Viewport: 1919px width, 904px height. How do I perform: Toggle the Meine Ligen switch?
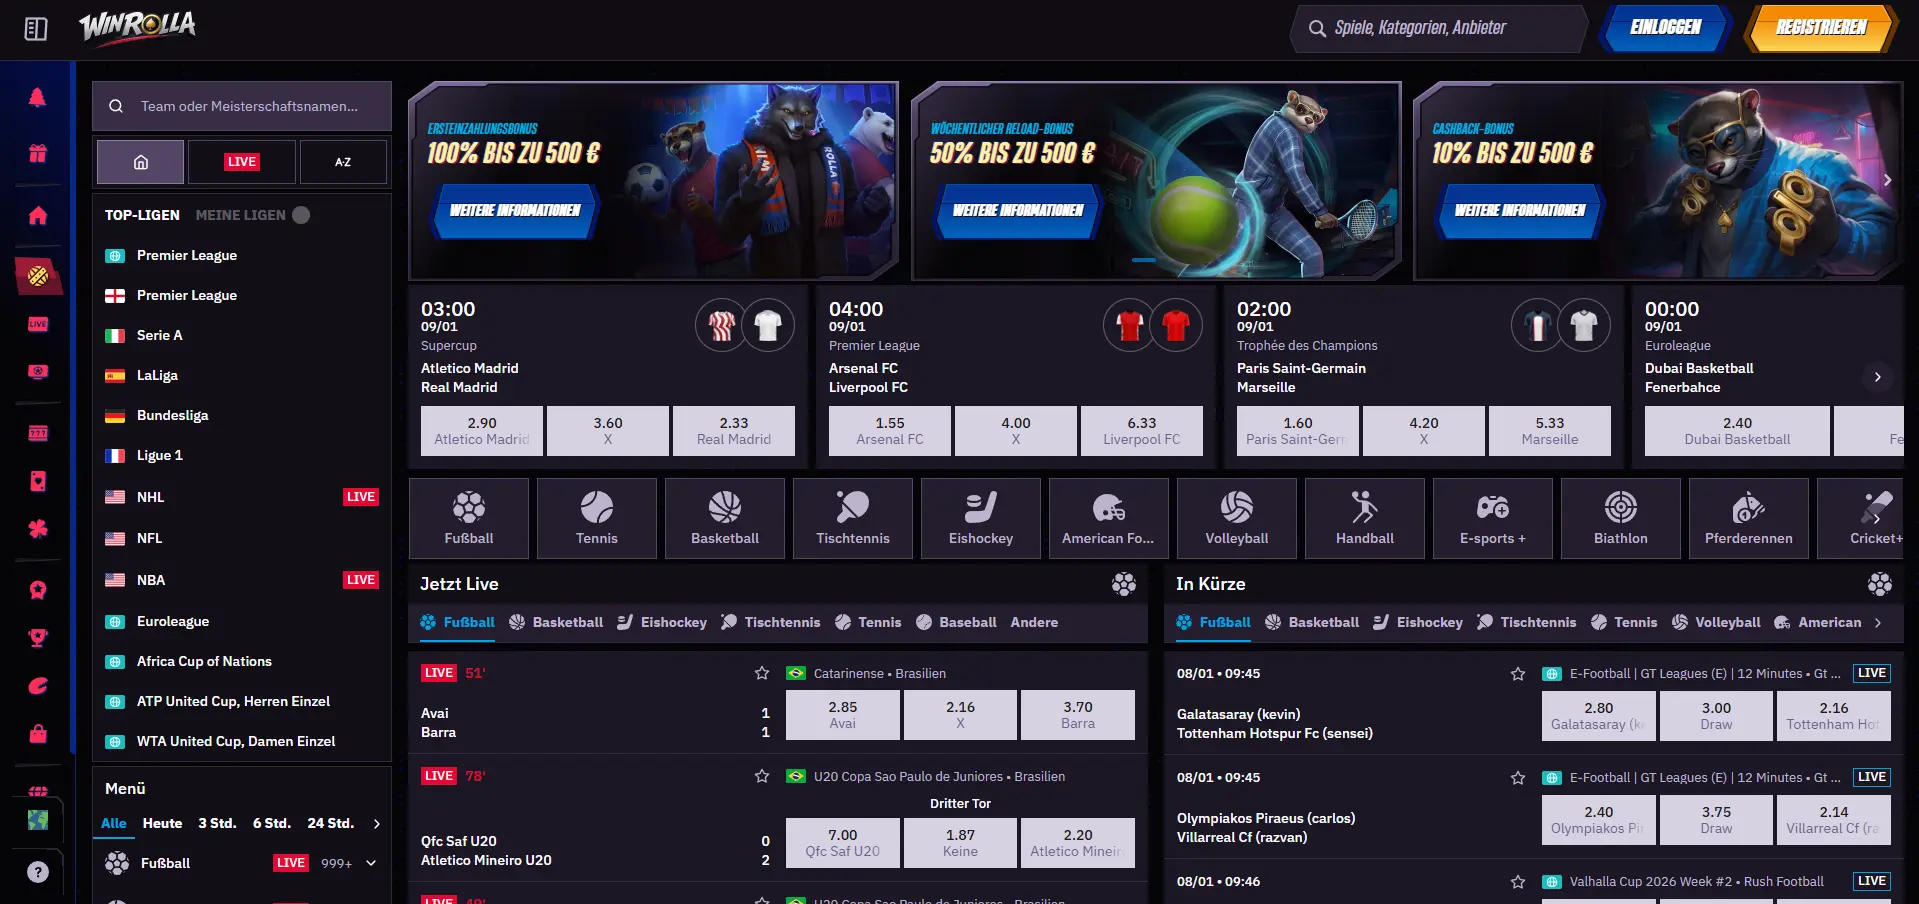(301, 215)
